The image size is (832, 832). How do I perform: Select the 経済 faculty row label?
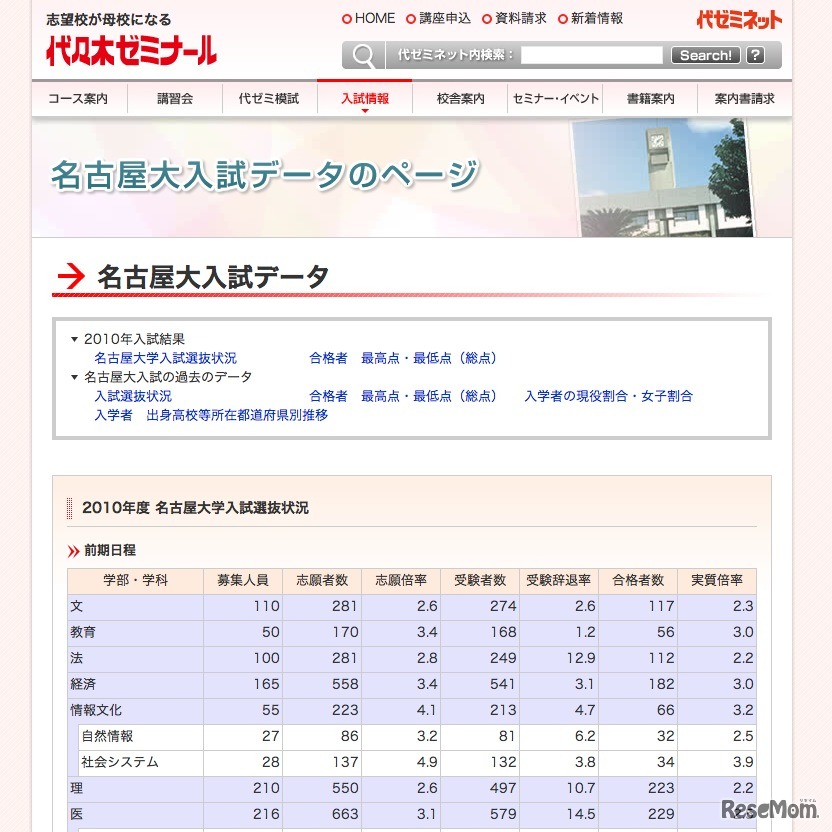tap(83, 684)
